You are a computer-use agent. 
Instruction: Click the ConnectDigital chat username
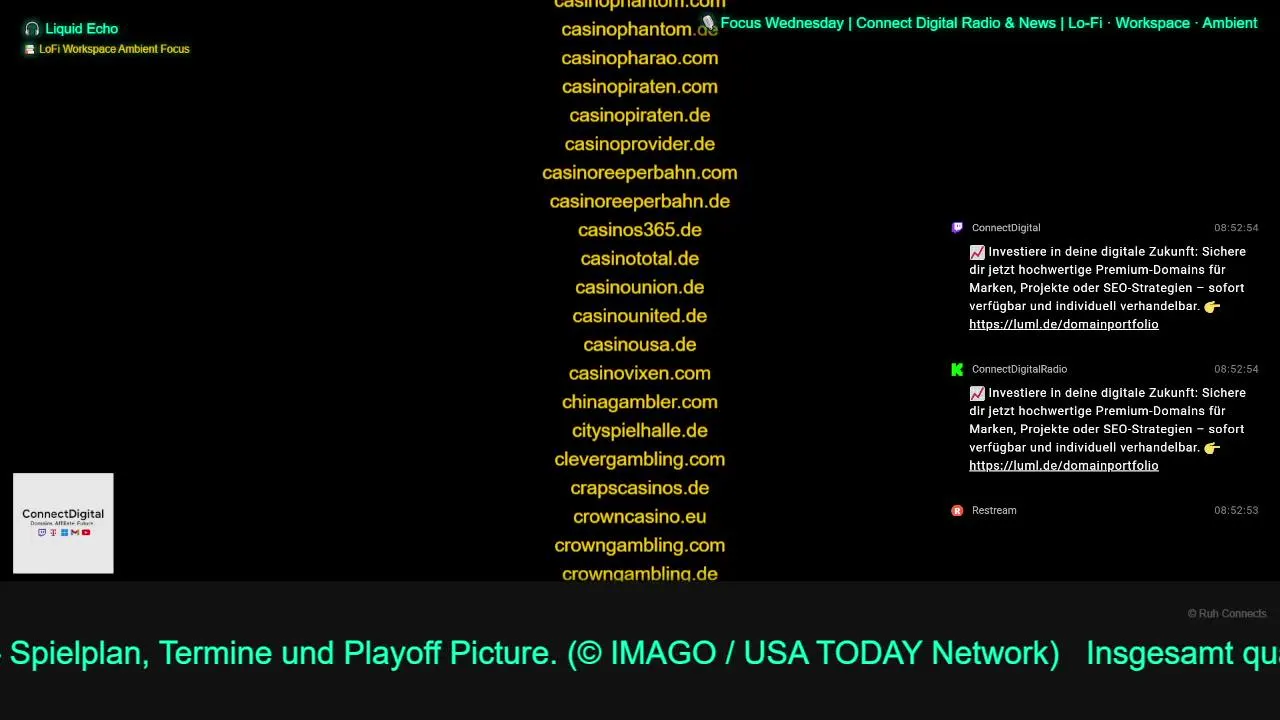click(x=1005, y=228)
